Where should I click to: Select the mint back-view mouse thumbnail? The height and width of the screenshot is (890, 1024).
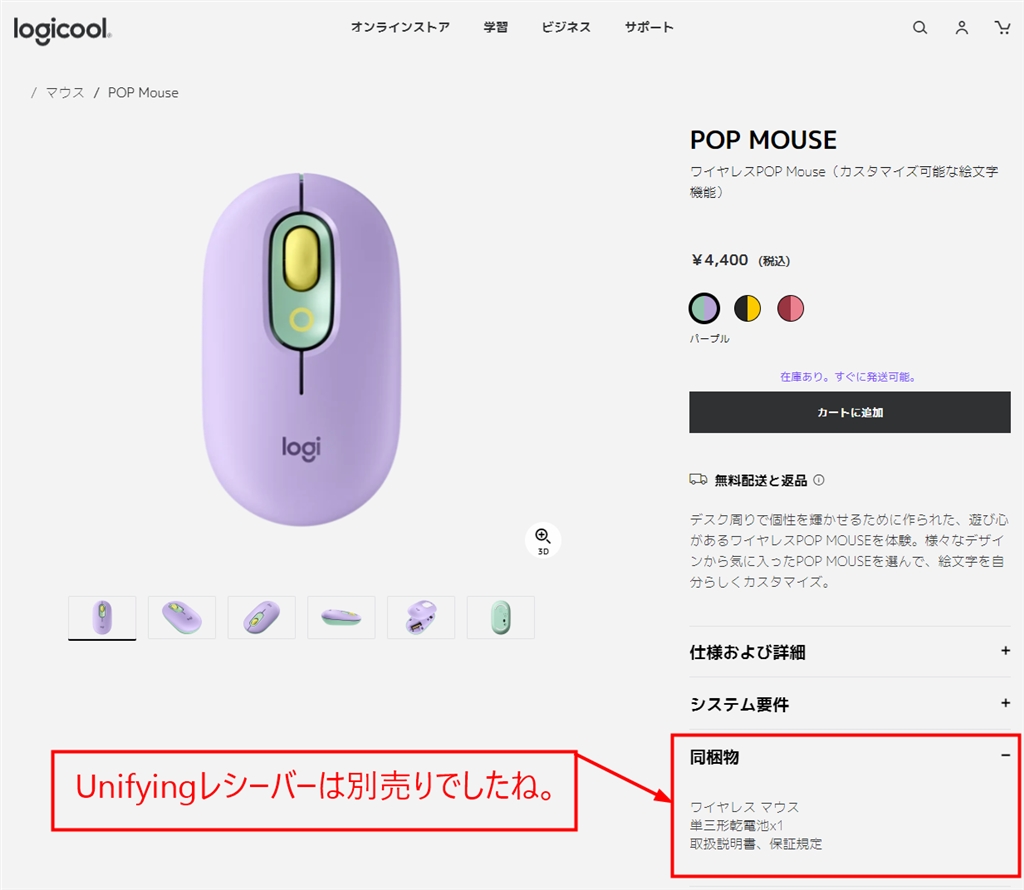500,617
